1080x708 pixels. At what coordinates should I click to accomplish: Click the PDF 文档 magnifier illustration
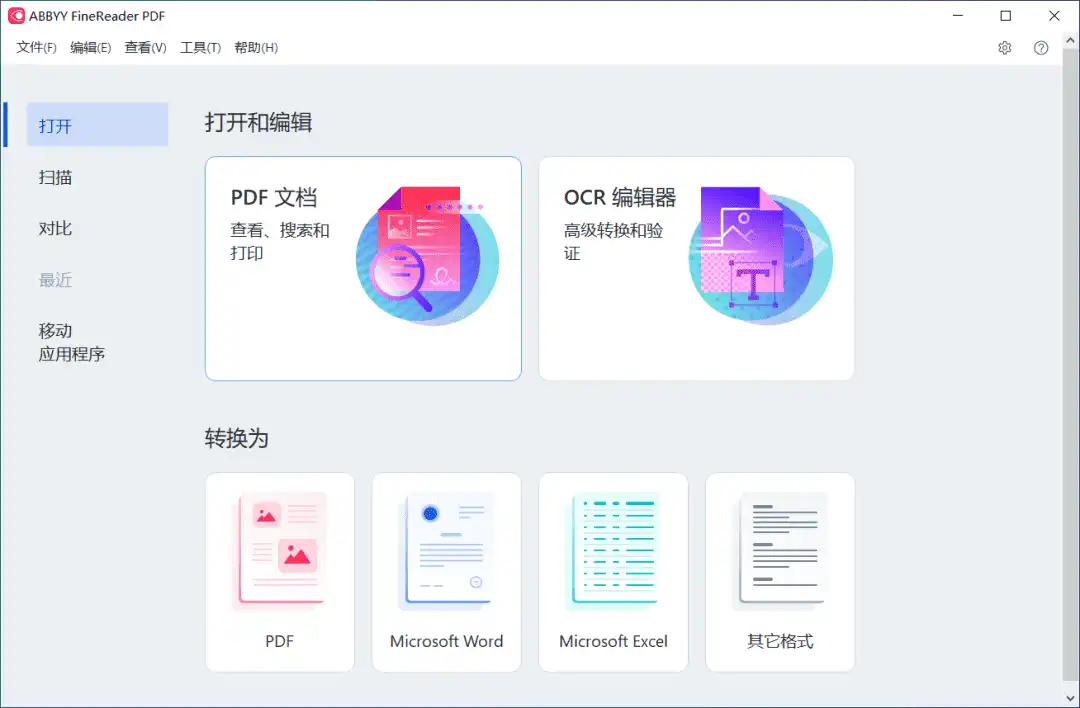(x=428, y=256)
